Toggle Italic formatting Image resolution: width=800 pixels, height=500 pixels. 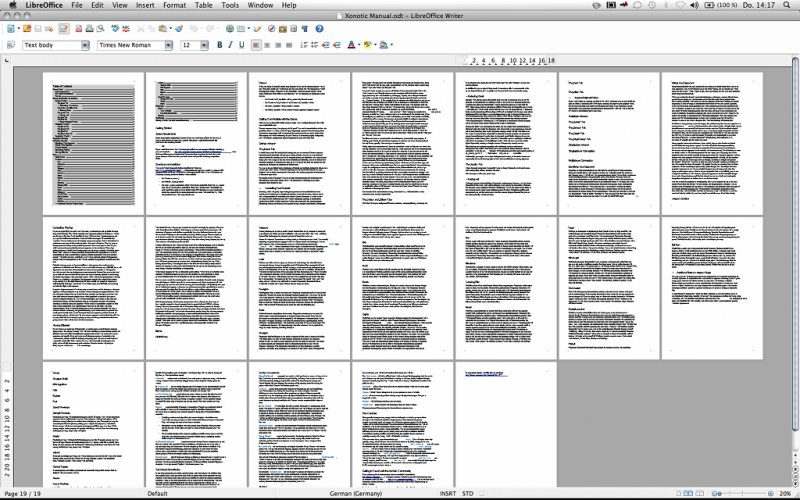pyautogui.click(x=229, y=45)
